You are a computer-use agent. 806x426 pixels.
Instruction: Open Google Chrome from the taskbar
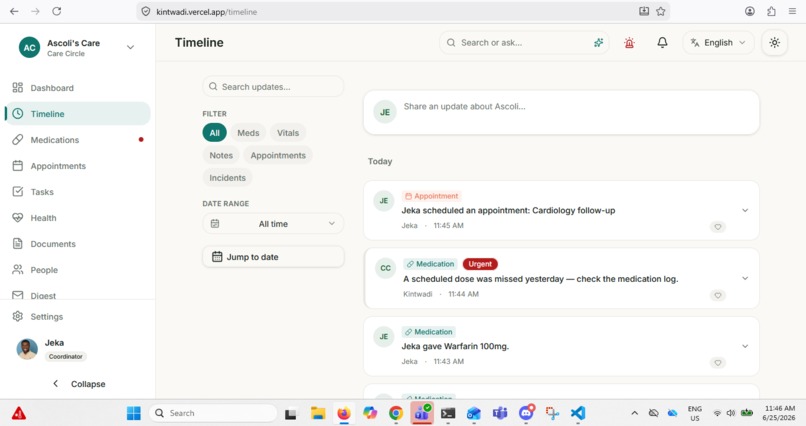pyautogui.click(x=395, y=413)
